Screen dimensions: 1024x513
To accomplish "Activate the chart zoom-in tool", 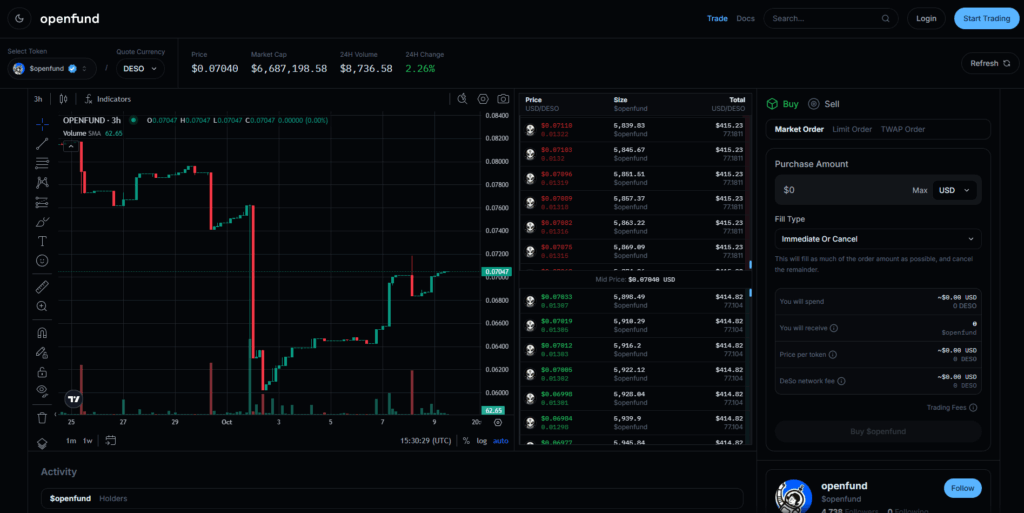I will point(42,306).
